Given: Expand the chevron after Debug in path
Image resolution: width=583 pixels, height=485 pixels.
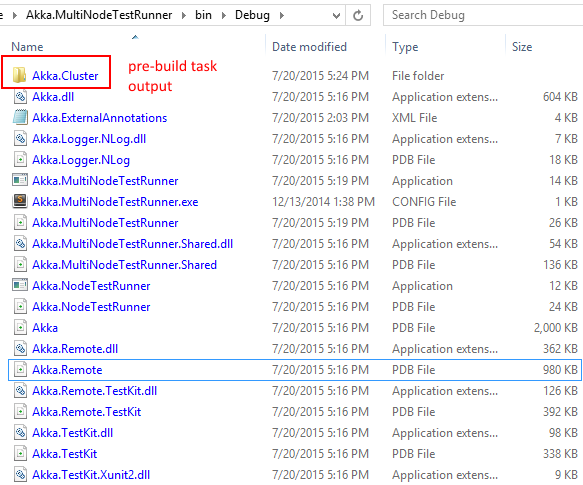Looking at the screenshot, I should click(282, 16).
